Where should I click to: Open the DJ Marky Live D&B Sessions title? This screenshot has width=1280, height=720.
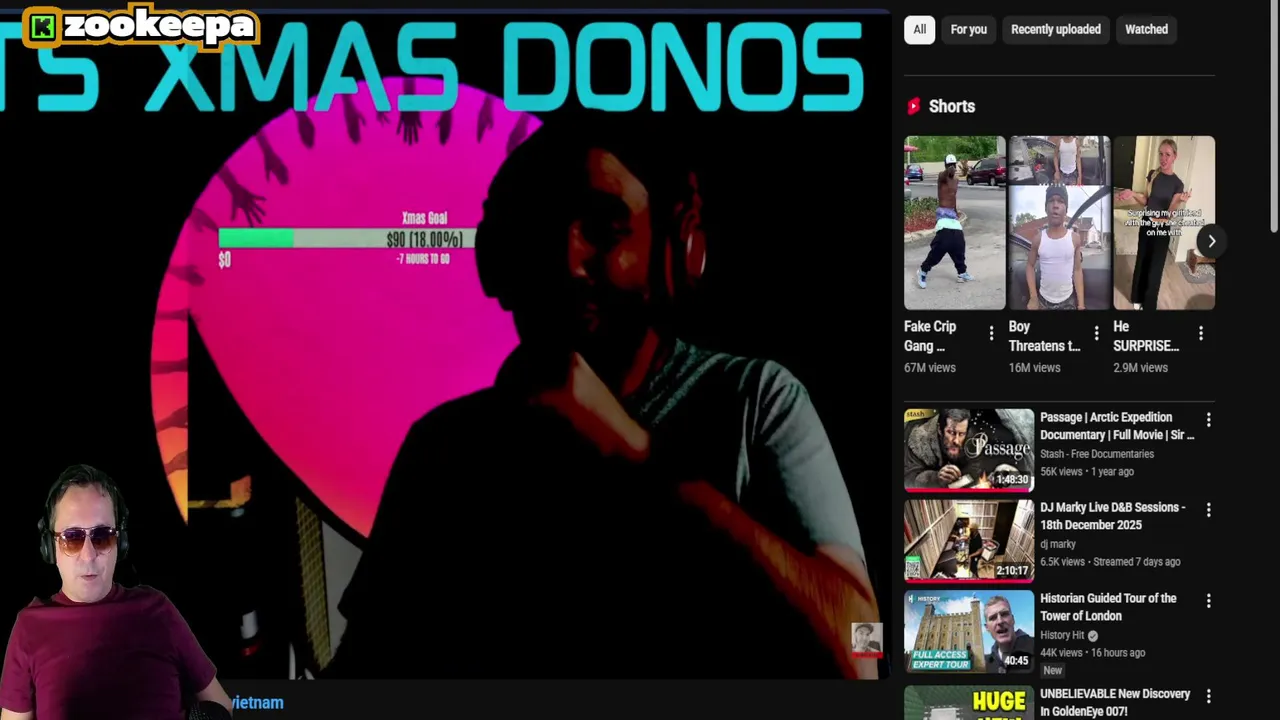(1112, 516)
